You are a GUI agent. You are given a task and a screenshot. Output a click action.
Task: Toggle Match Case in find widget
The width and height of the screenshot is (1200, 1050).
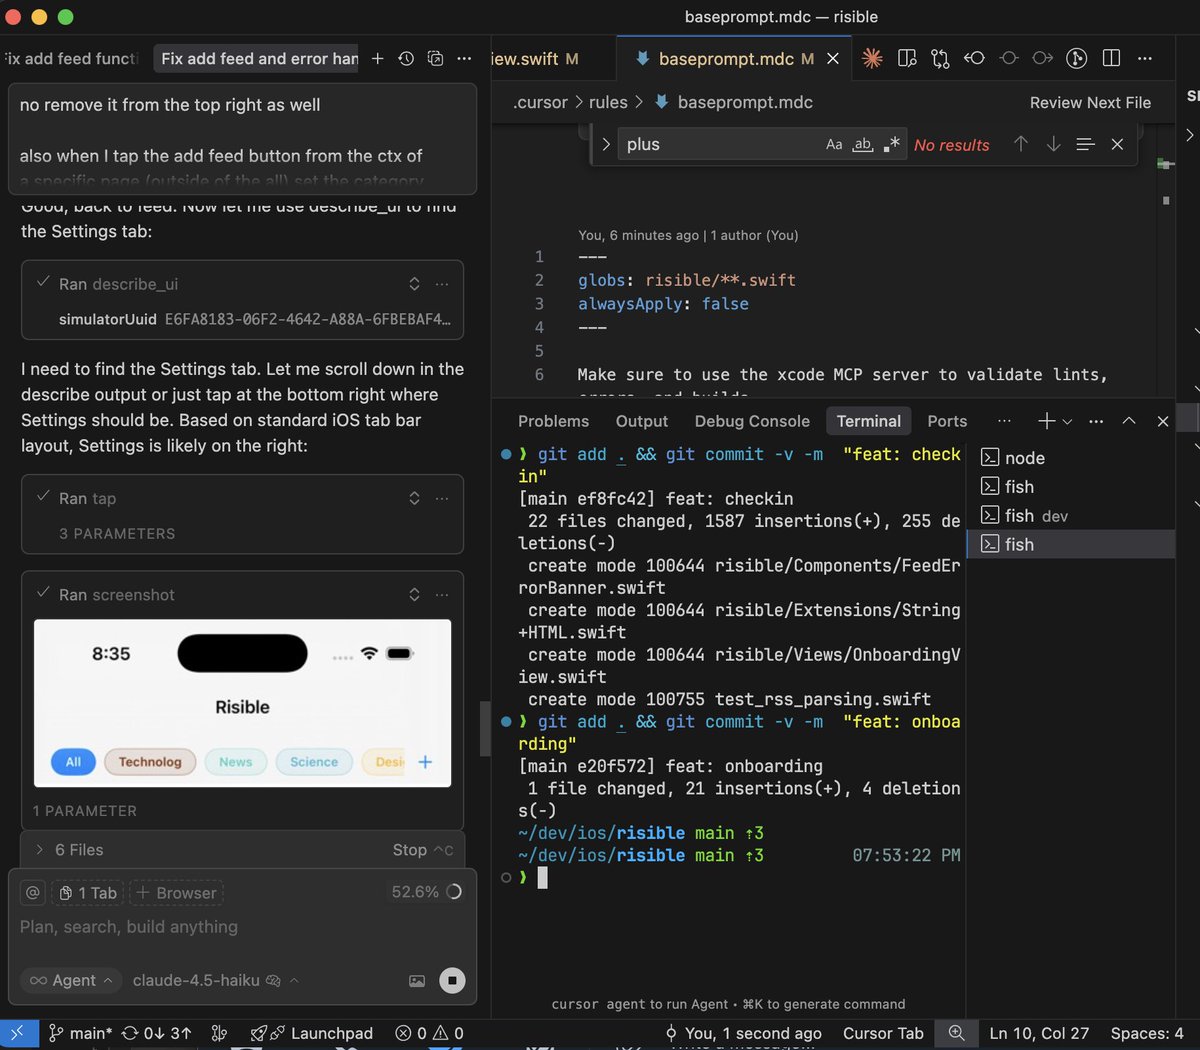(x=834, y=144)
